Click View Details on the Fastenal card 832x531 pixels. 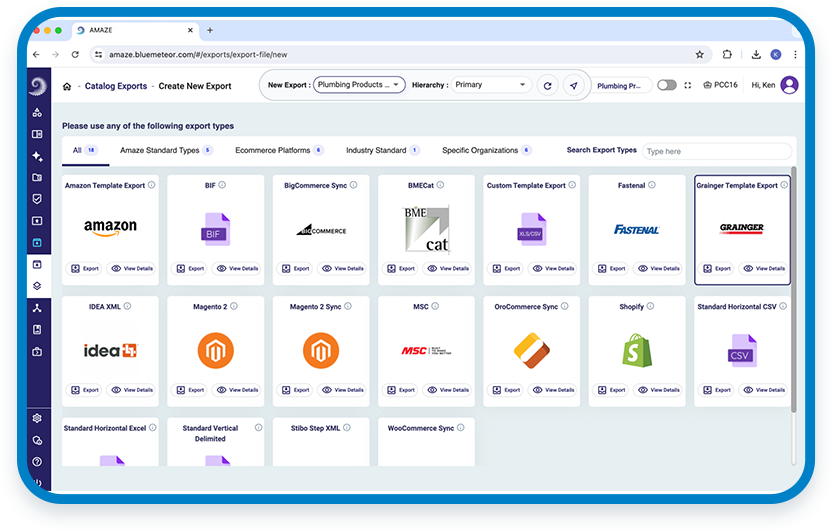[658, 268]
